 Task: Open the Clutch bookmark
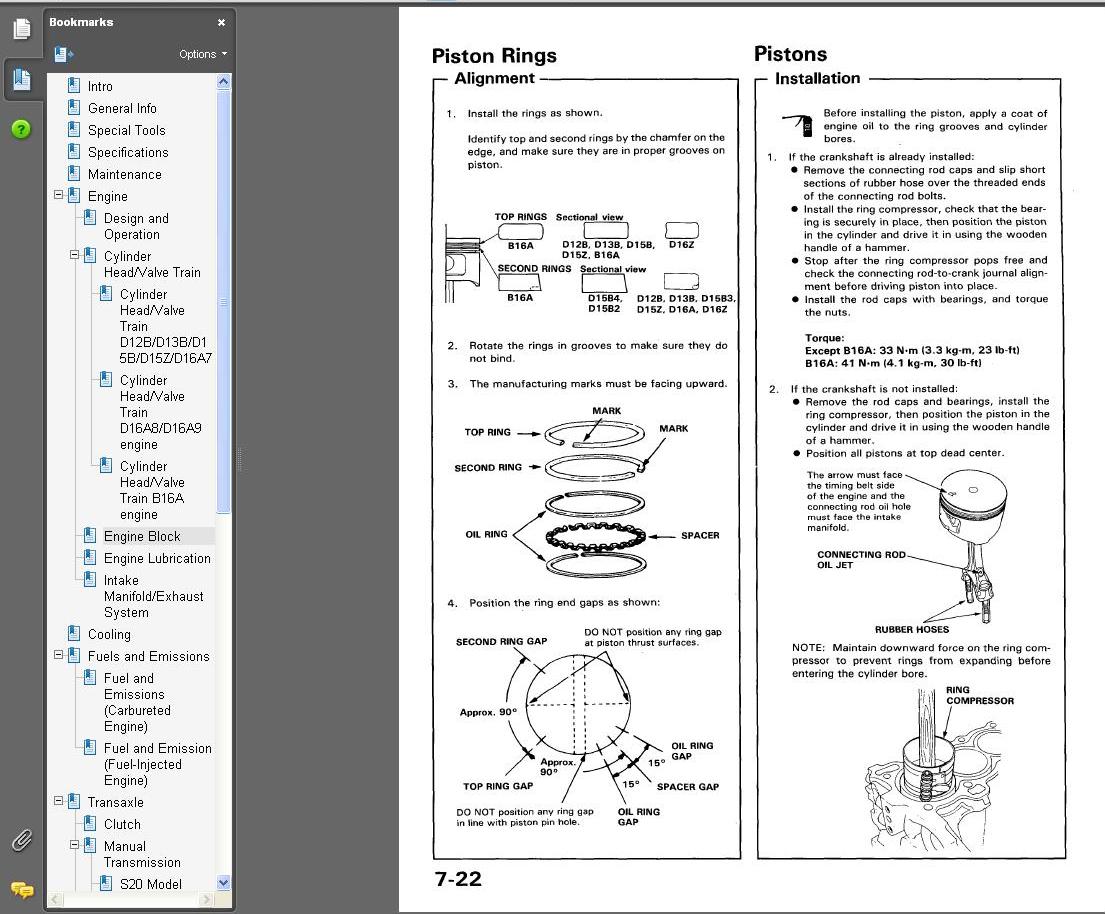[122, 824]
